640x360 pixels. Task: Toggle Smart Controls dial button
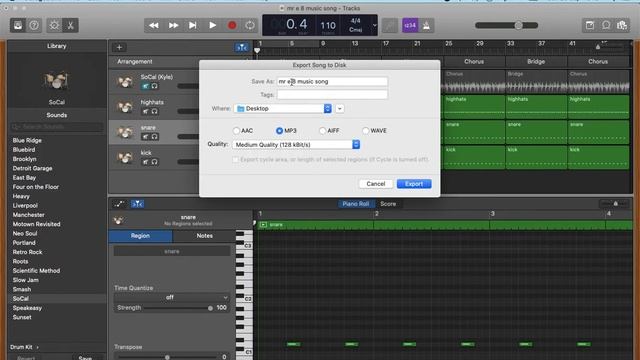coord(54,25)
